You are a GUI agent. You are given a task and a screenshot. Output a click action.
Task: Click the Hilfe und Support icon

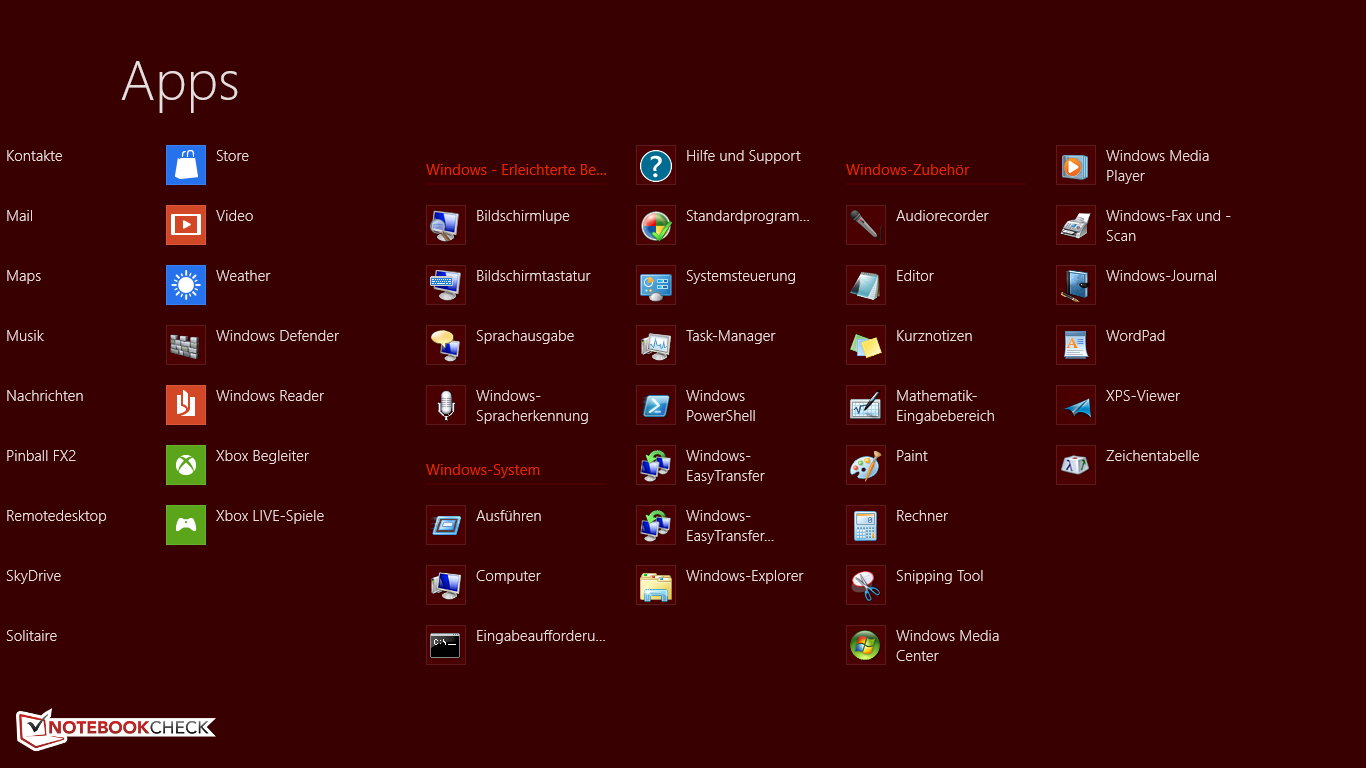point(656,165)
